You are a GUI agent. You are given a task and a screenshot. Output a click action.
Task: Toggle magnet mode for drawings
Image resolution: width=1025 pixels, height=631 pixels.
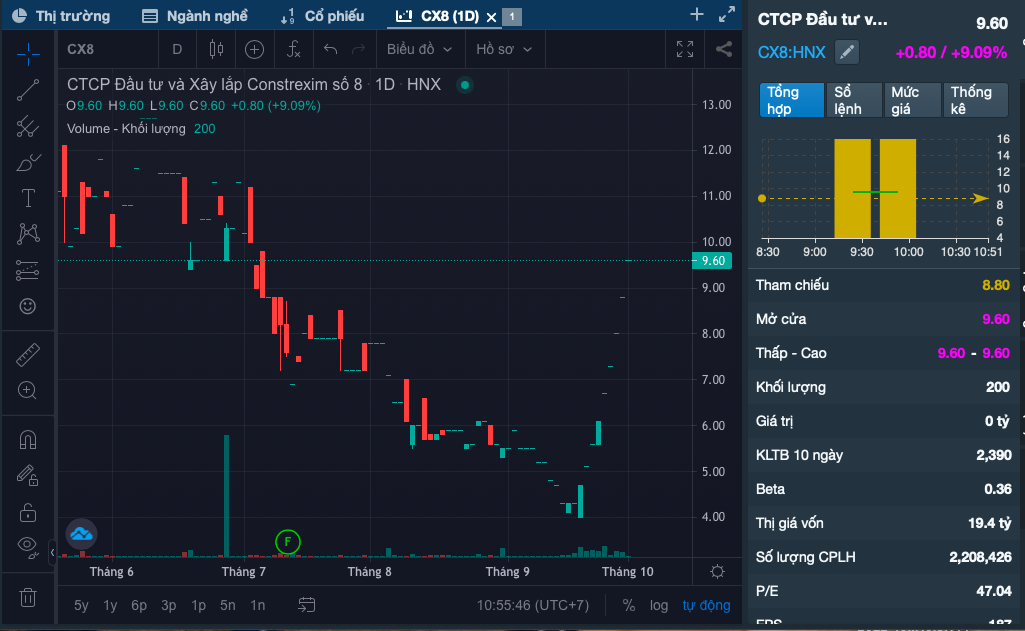pos(27,439)
